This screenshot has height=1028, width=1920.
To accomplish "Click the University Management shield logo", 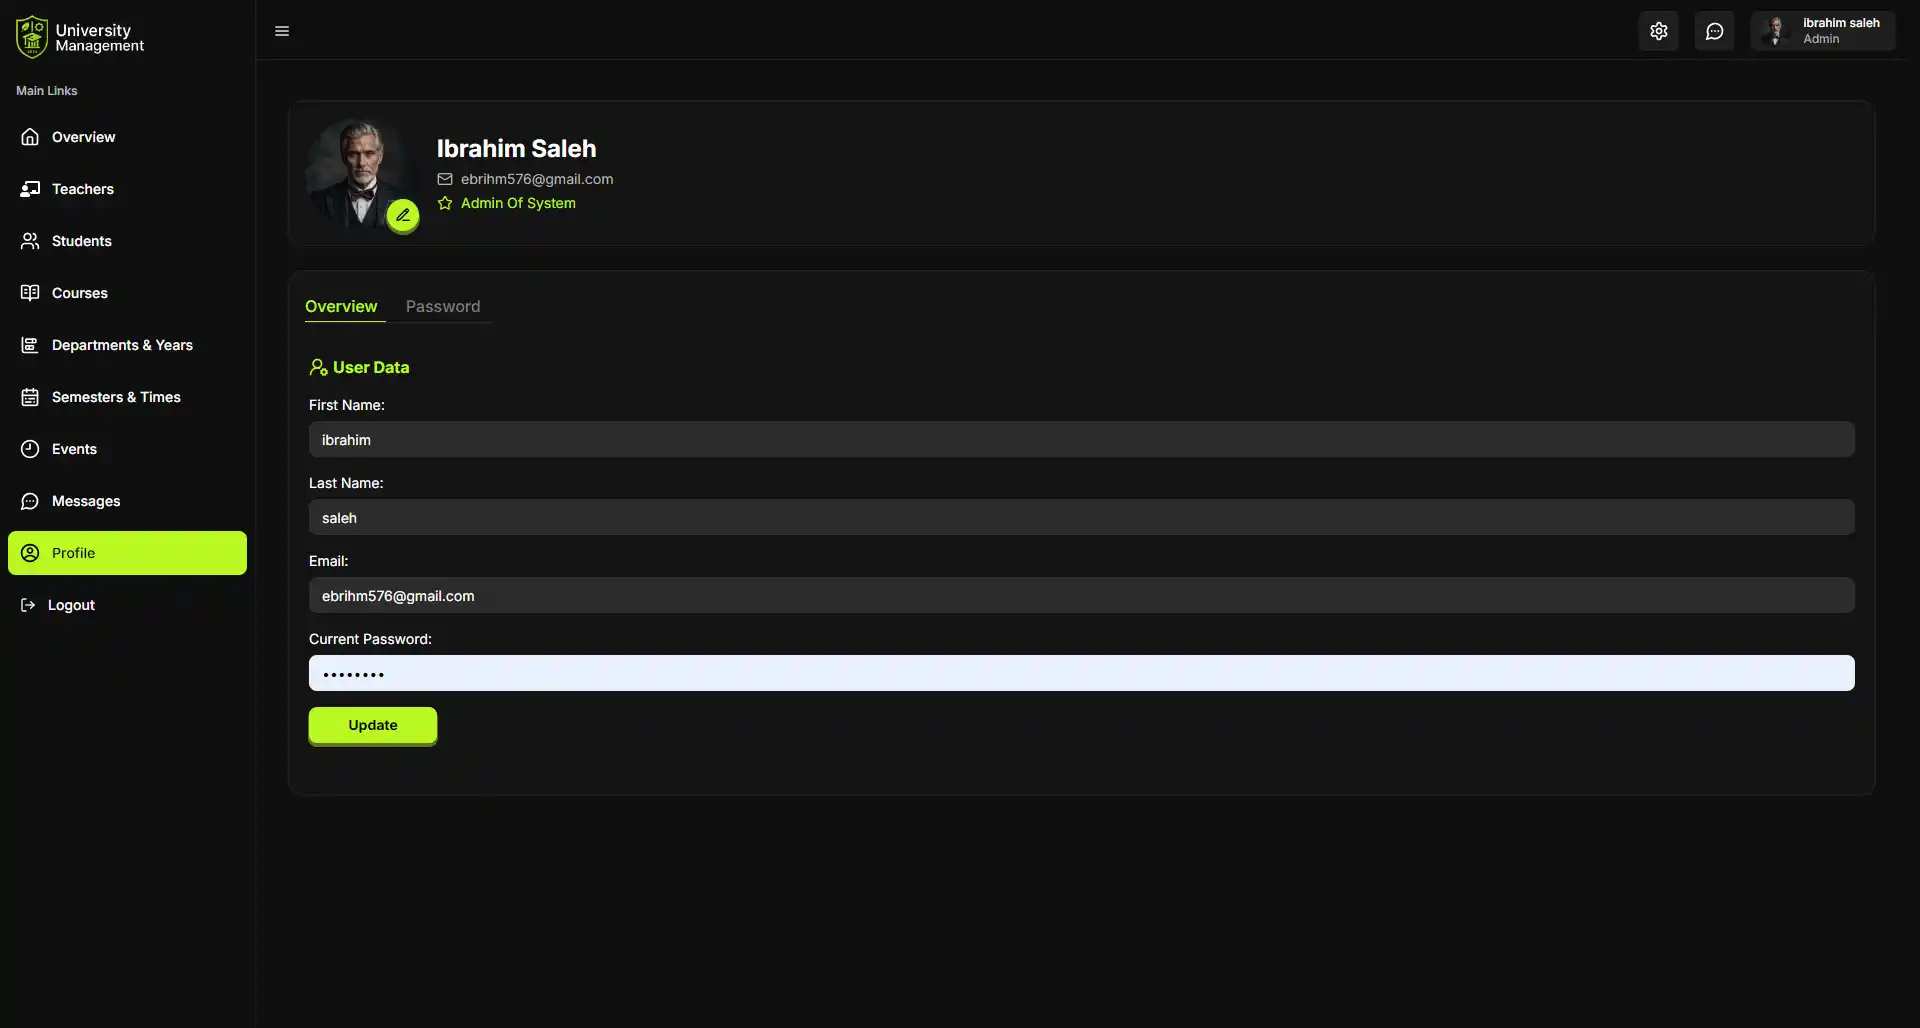I will tap(32, 37).
